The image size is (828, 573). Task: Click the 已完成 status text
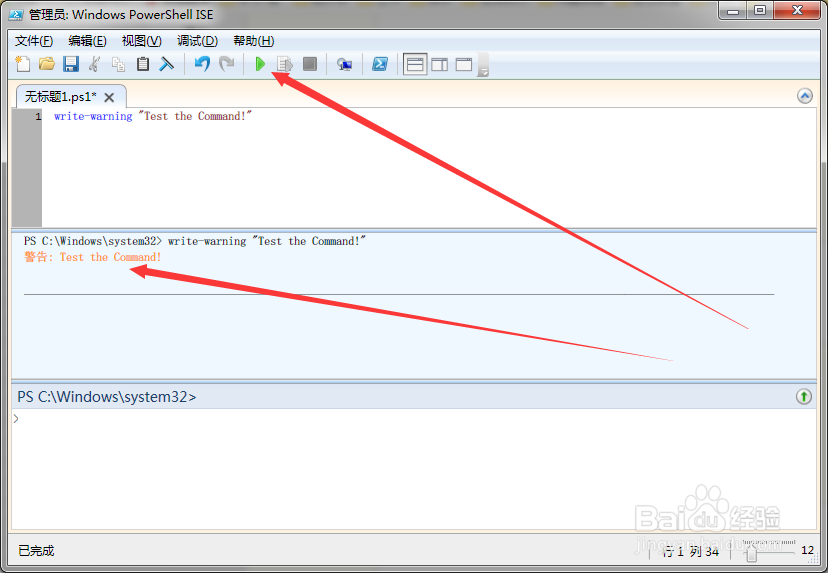[36, 551]
